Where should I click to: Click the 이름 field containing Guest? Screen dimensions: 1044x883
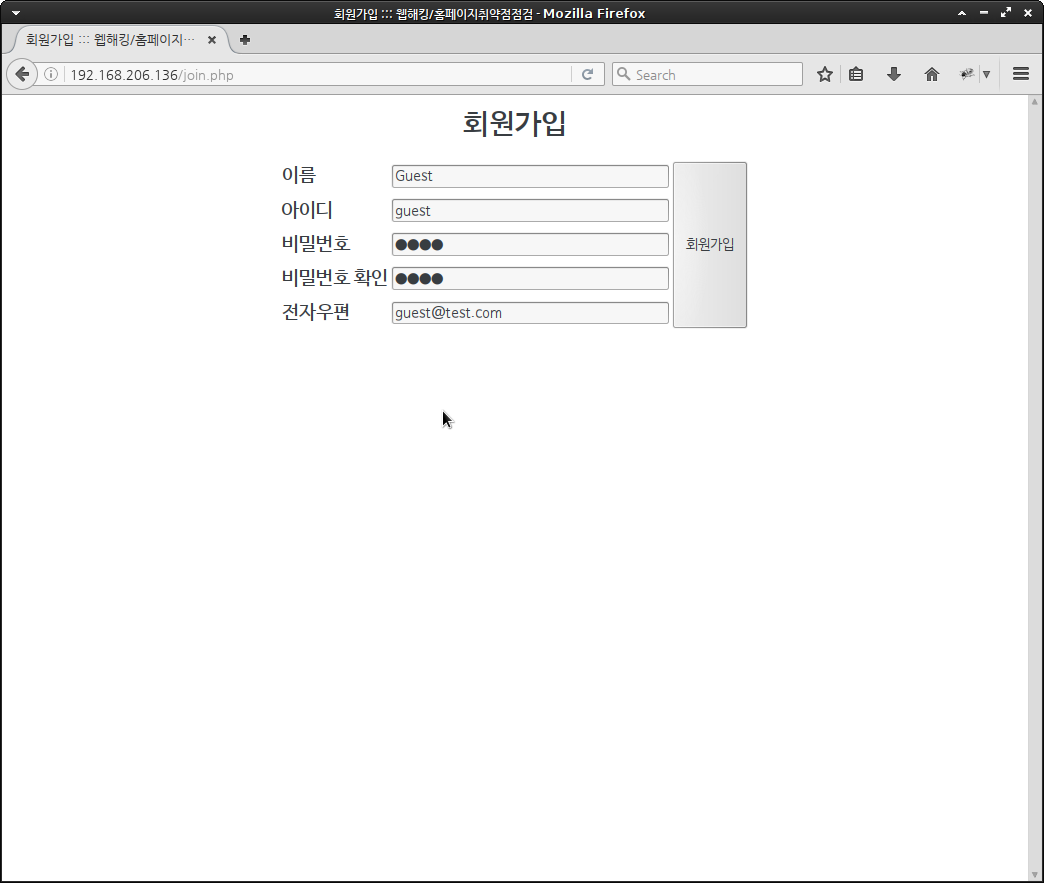530,176
